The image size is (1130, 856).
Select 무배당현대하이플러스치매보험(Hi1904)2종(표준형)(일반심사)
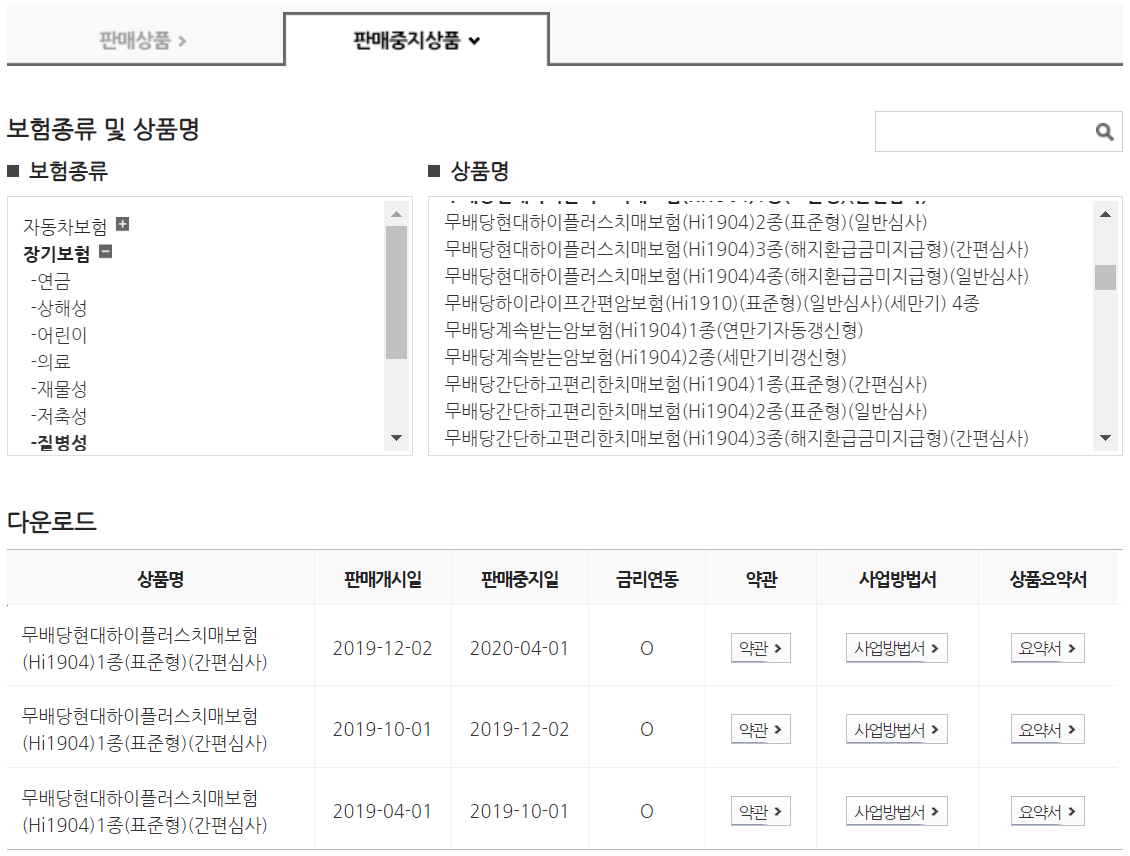pos(686,222)
